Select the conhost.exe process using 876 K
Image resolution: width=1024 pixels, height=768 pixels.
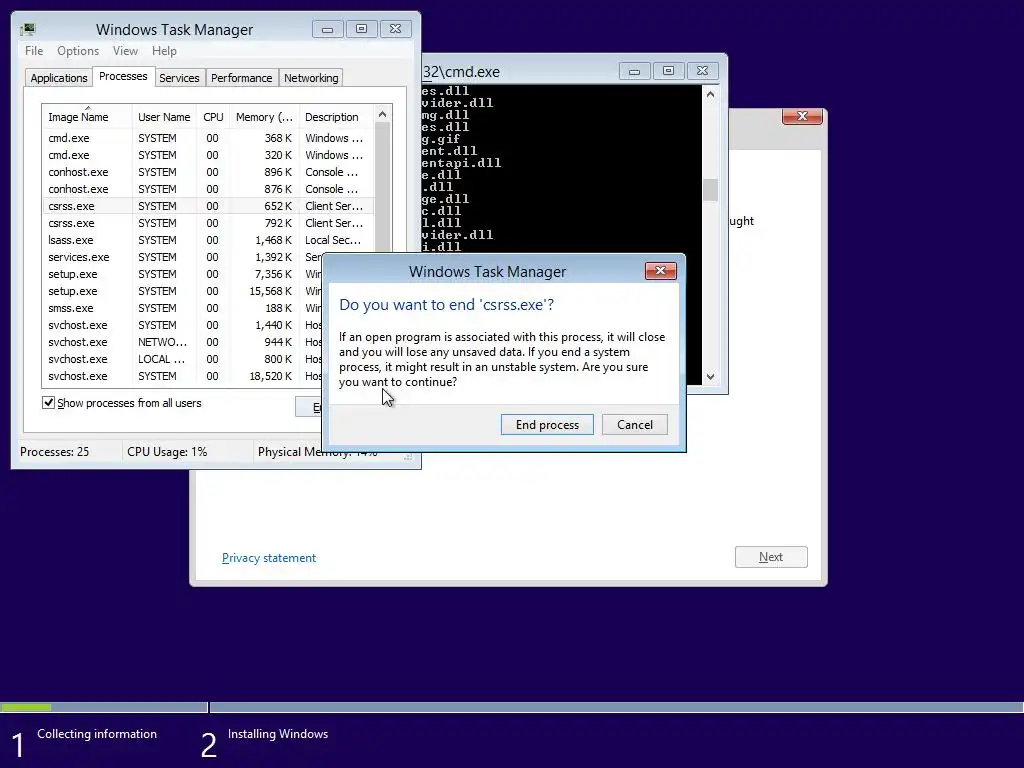click(208, 189)
